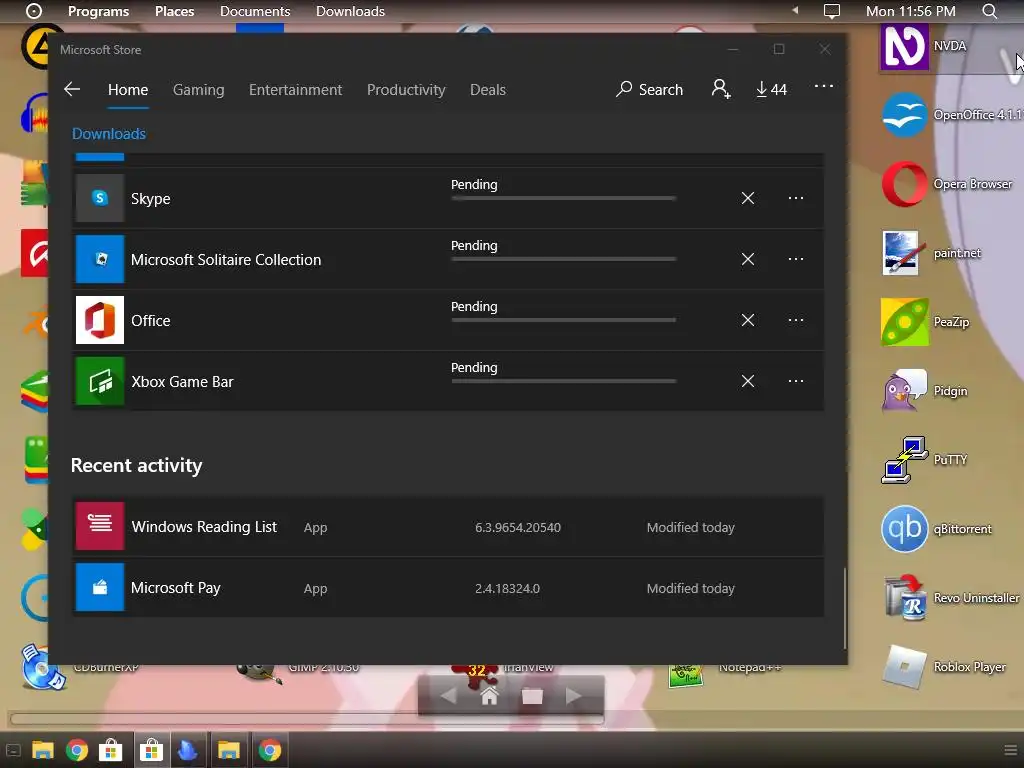Open the Downloads menu in the top panel

point(350,11)
